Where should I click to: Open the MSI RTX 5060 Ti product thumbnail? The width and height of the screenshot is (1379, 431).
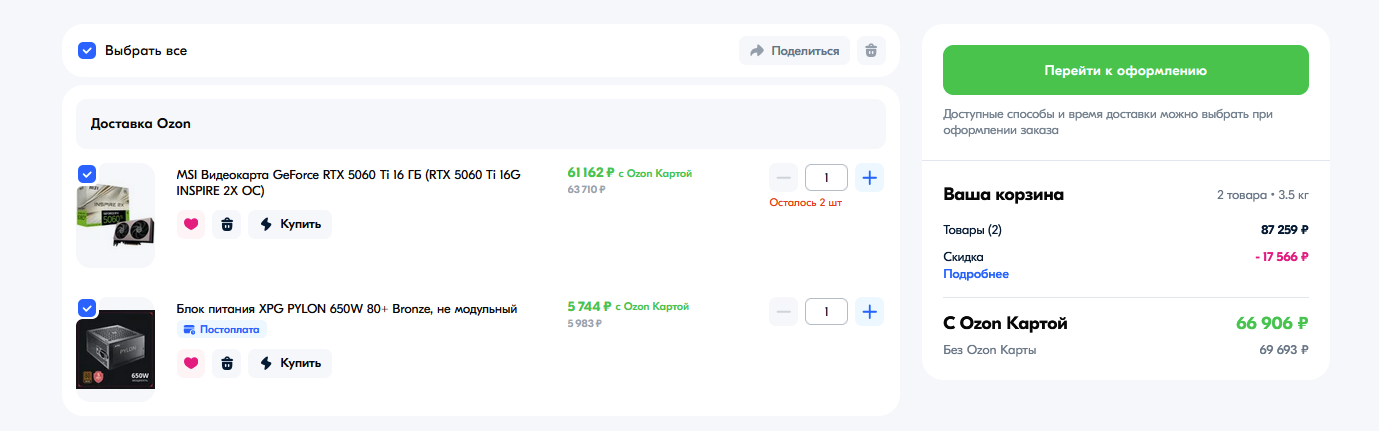tap(116, 216)
